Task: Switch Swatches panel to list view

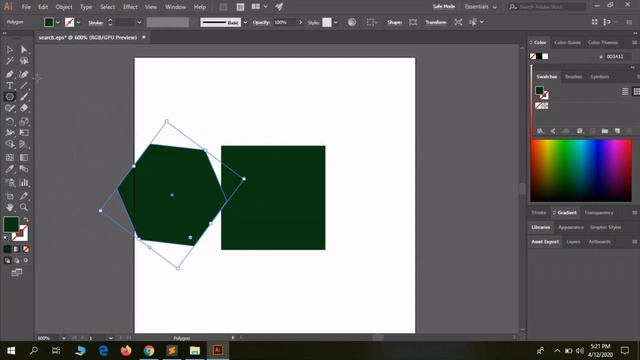Action: [x=625, y=91]
